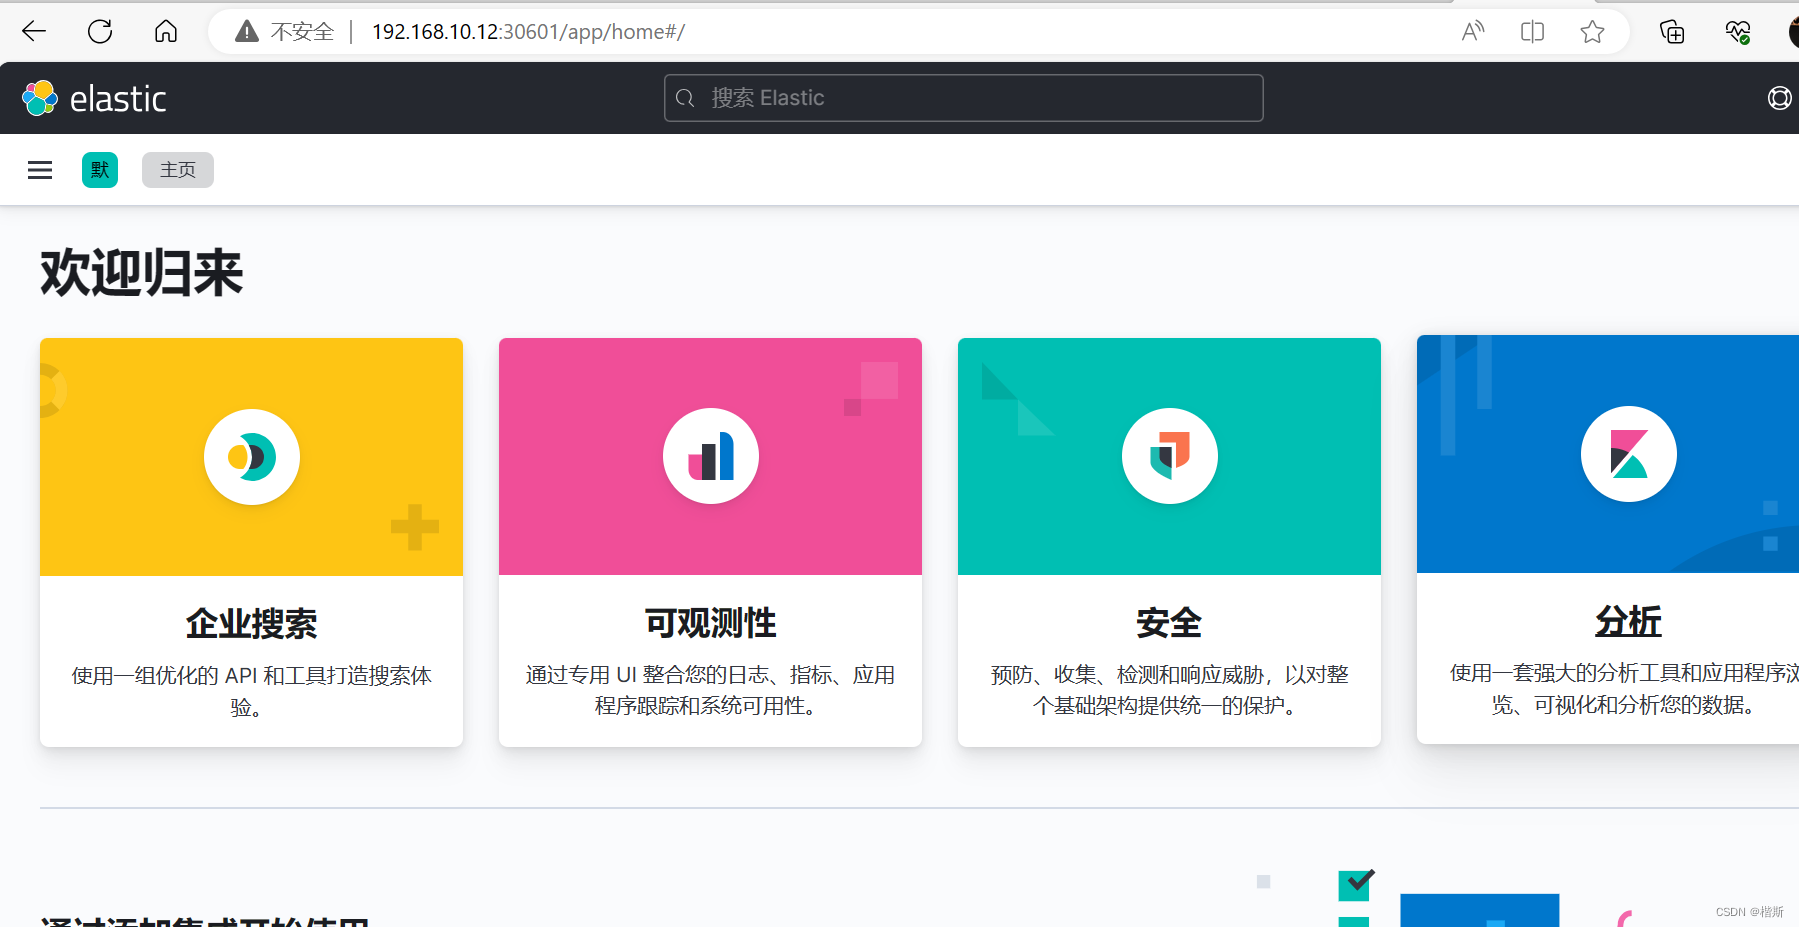Click the browser Collections icon
1799x927 pixels.
click(x=1670, y=31)
